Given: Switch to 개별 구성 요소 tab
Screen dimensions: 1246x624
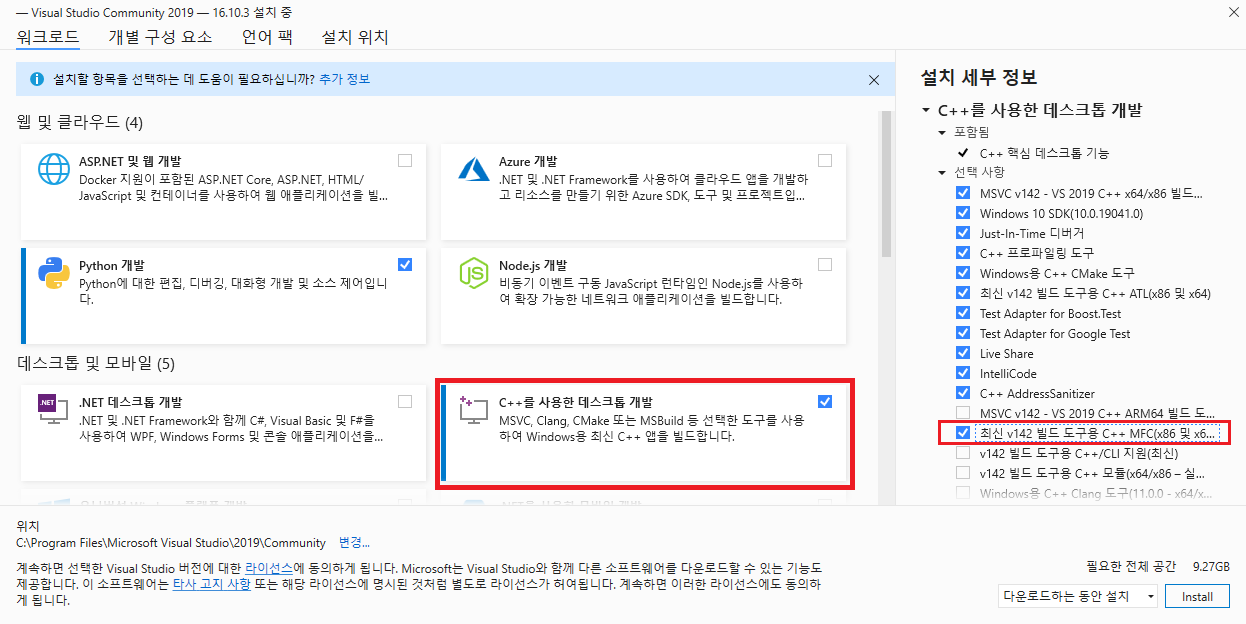Looking at the screenshot, I should point(160,37).
